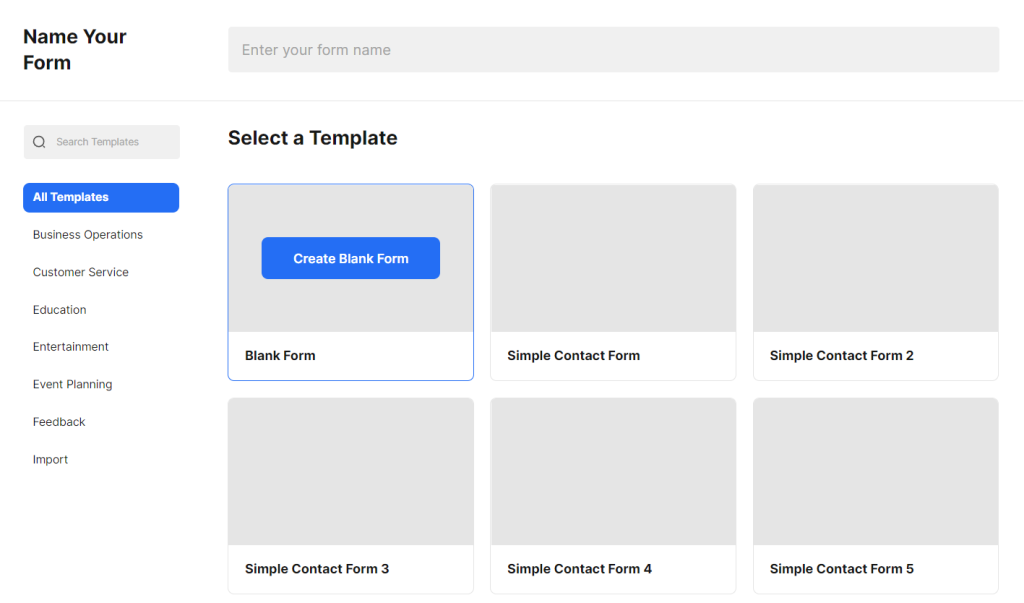Switch to the Education category
Screen dimensions: 1024x603
pos(59,309)
